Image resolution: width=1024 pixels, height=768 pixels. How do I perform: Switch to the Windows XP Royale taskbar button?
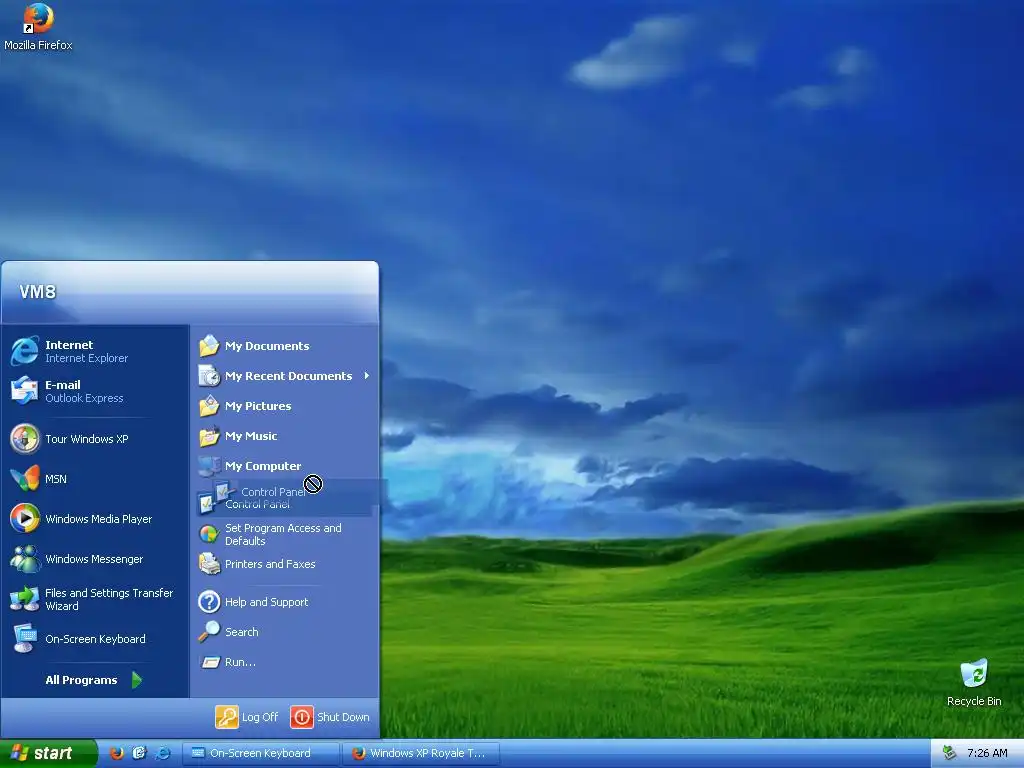coord(421,753)
